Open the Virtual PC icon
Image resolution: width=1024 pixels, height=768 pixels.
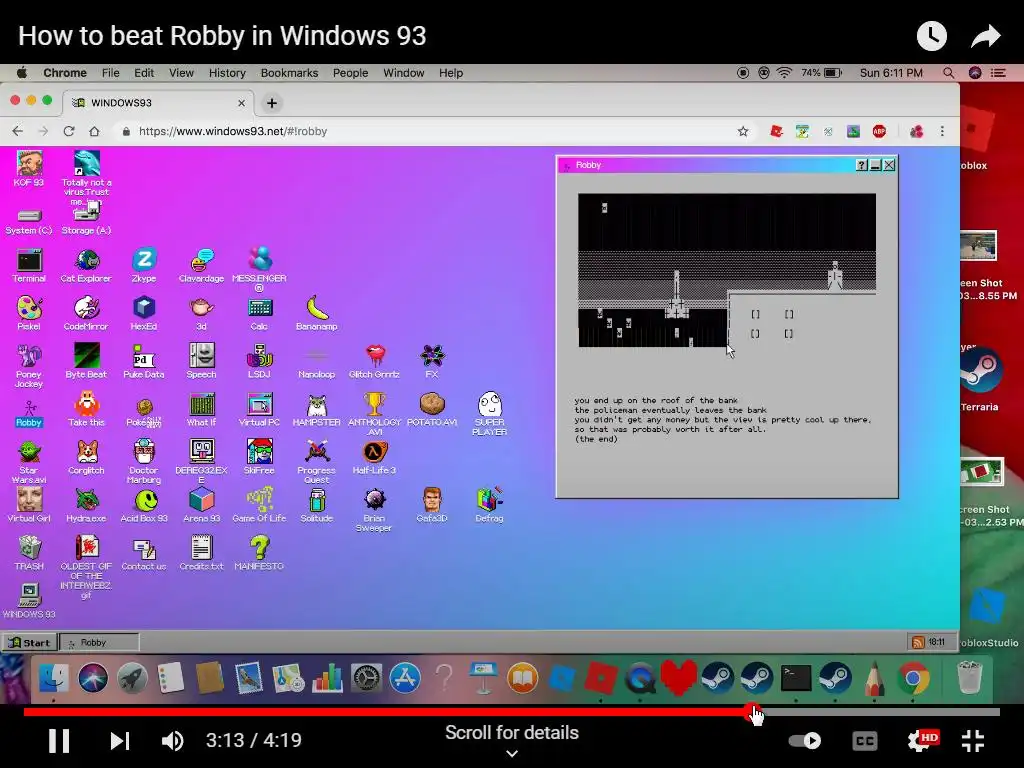[x=259, y=409]
